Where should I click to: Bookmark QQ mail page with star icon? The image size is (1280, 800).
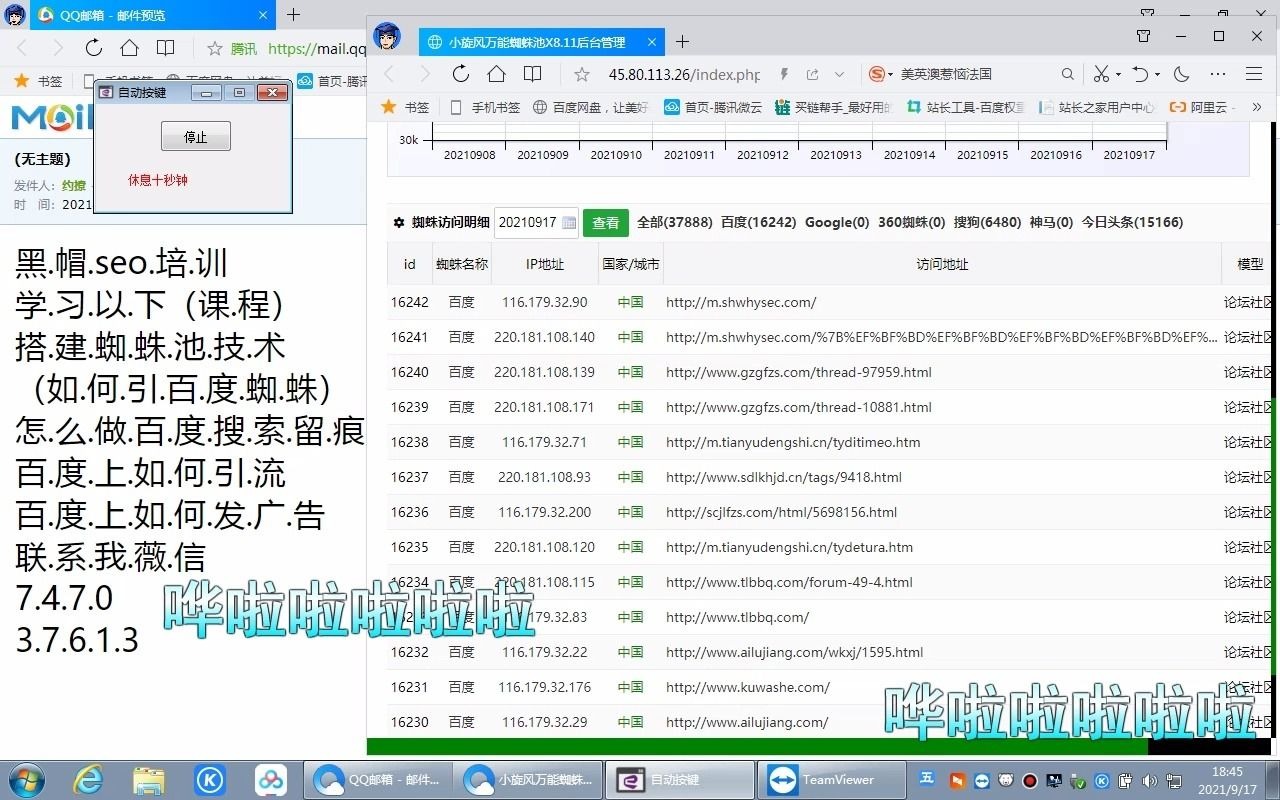214,48
